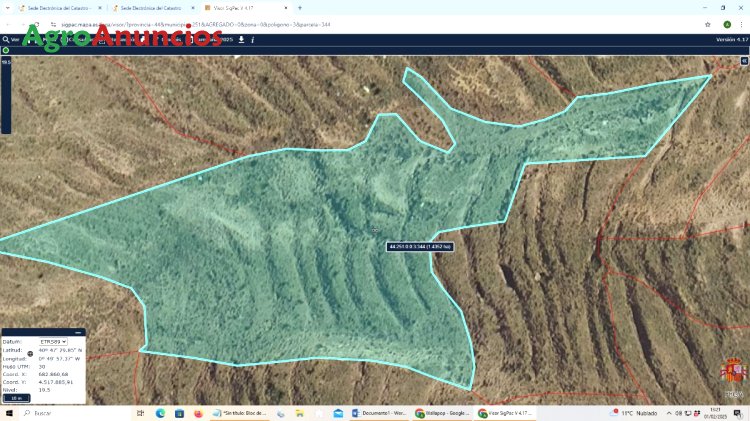750x421 pixels.
Task: Open Firefox from the taskbar
Action: (199, 413)
